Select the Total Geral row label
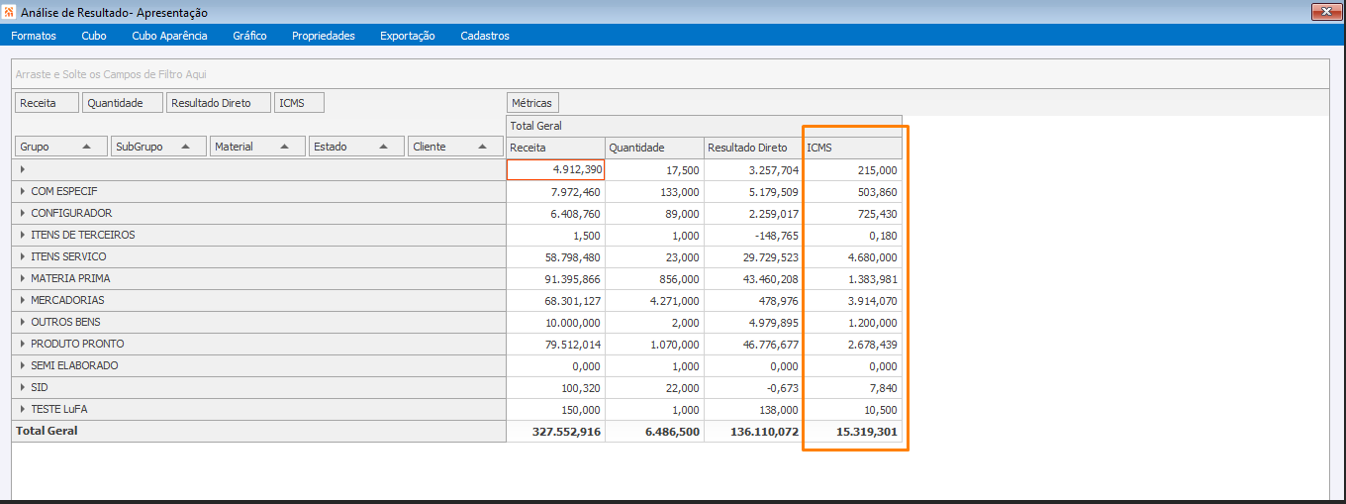1346x504 pixels. [259, 431]
